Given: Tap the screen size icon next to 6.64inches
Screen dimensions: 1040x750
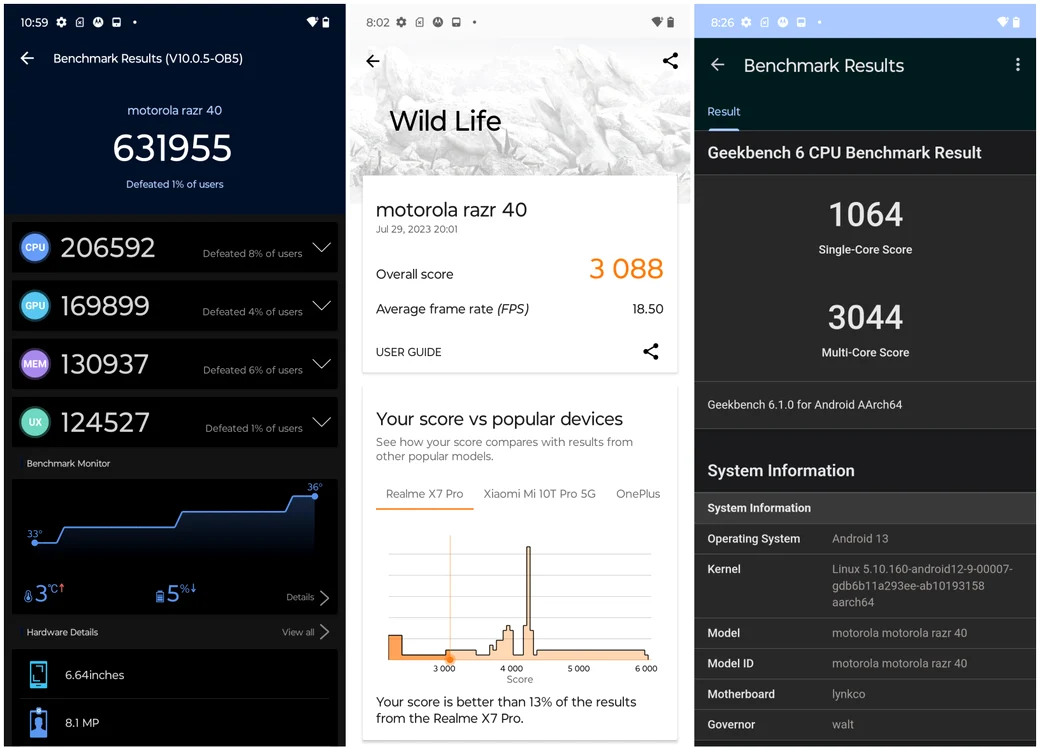Looking at the screenshot, I should coord(38,674).
